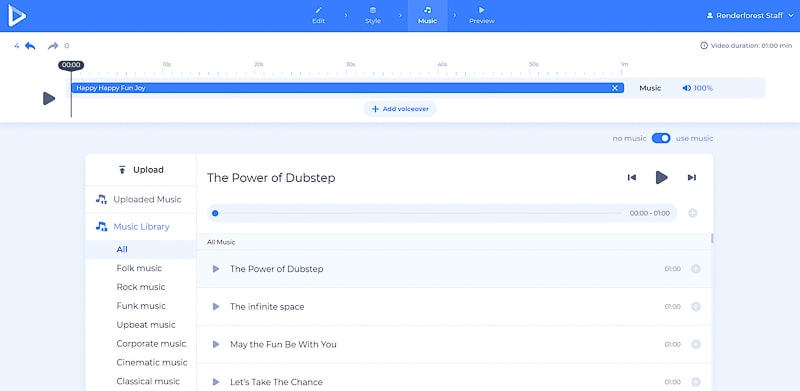Viewport: 800px width, 391px height.
Task: Expand the Music Library section
Action: [x=141, y=227]
